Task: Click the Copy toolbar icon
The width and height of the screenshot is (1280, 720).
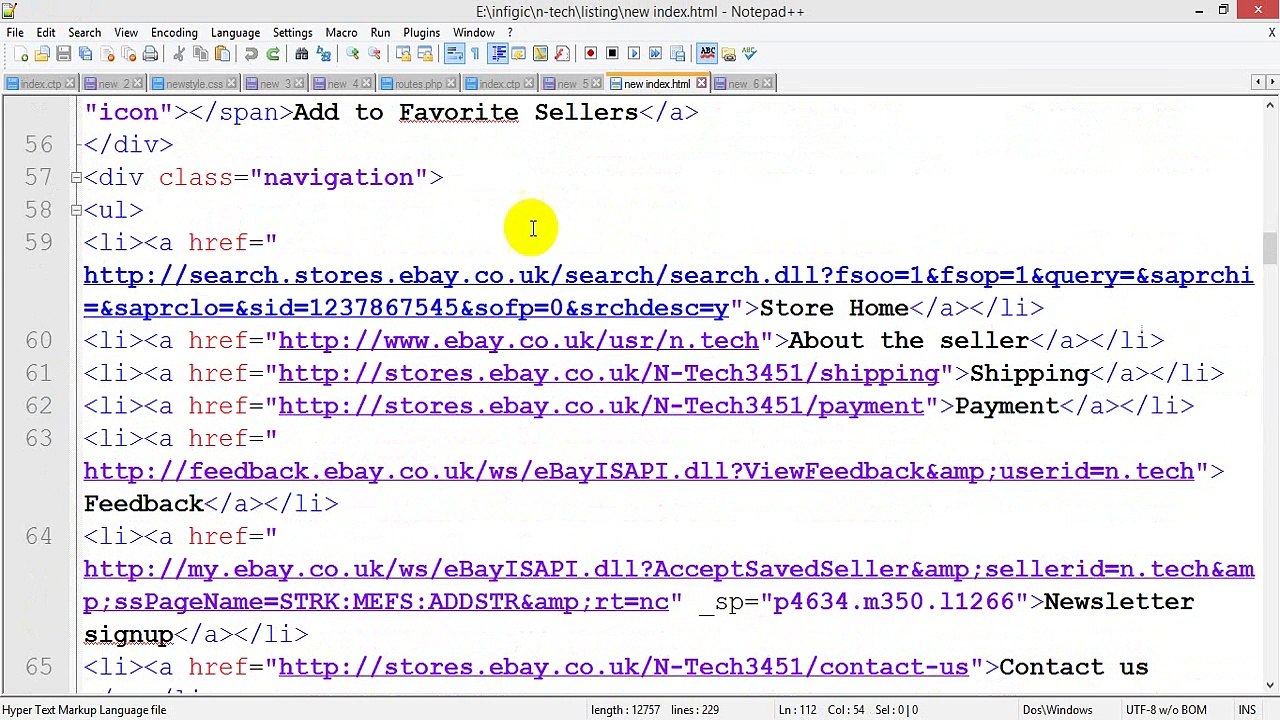Action: pyautogui.click(x=200, y=54)
